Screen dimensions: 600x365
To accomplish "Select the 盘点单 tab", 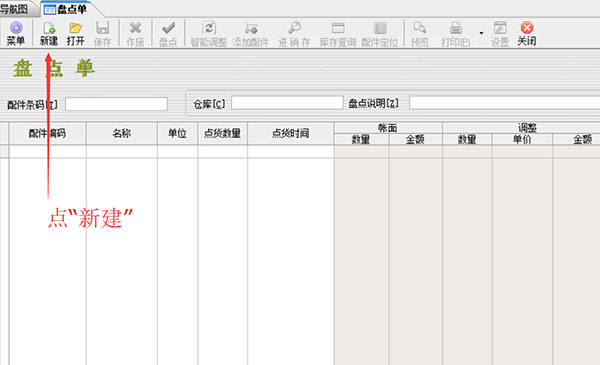I will [x=66, y=9].
